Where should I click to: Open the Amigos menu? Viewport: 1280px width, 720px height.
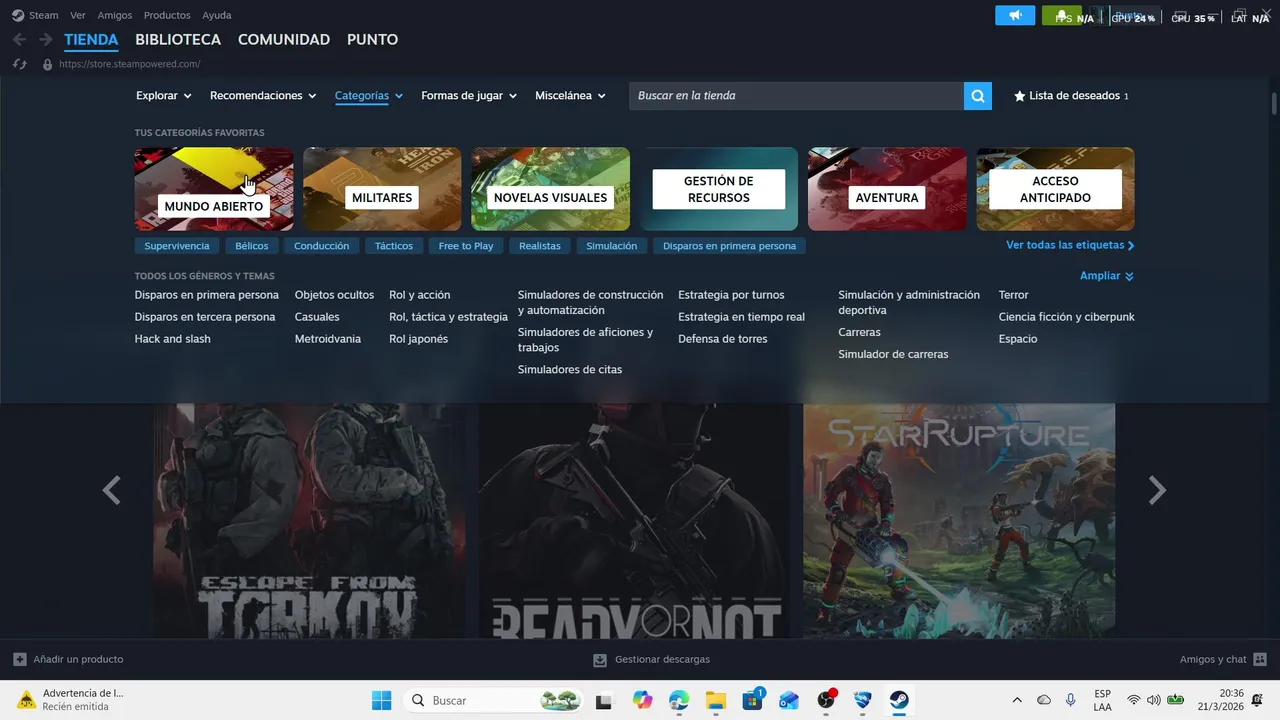115,15
